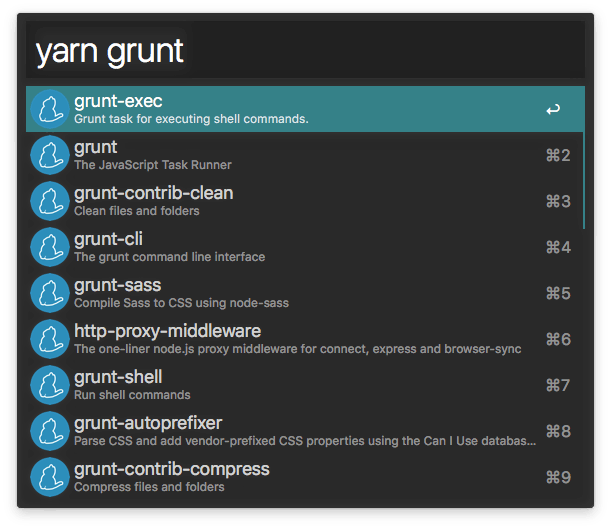Click 'Compile Sass to CSS using node-sass' text
The height and width of the screenshot is (529, 611).
pos(182,303)
